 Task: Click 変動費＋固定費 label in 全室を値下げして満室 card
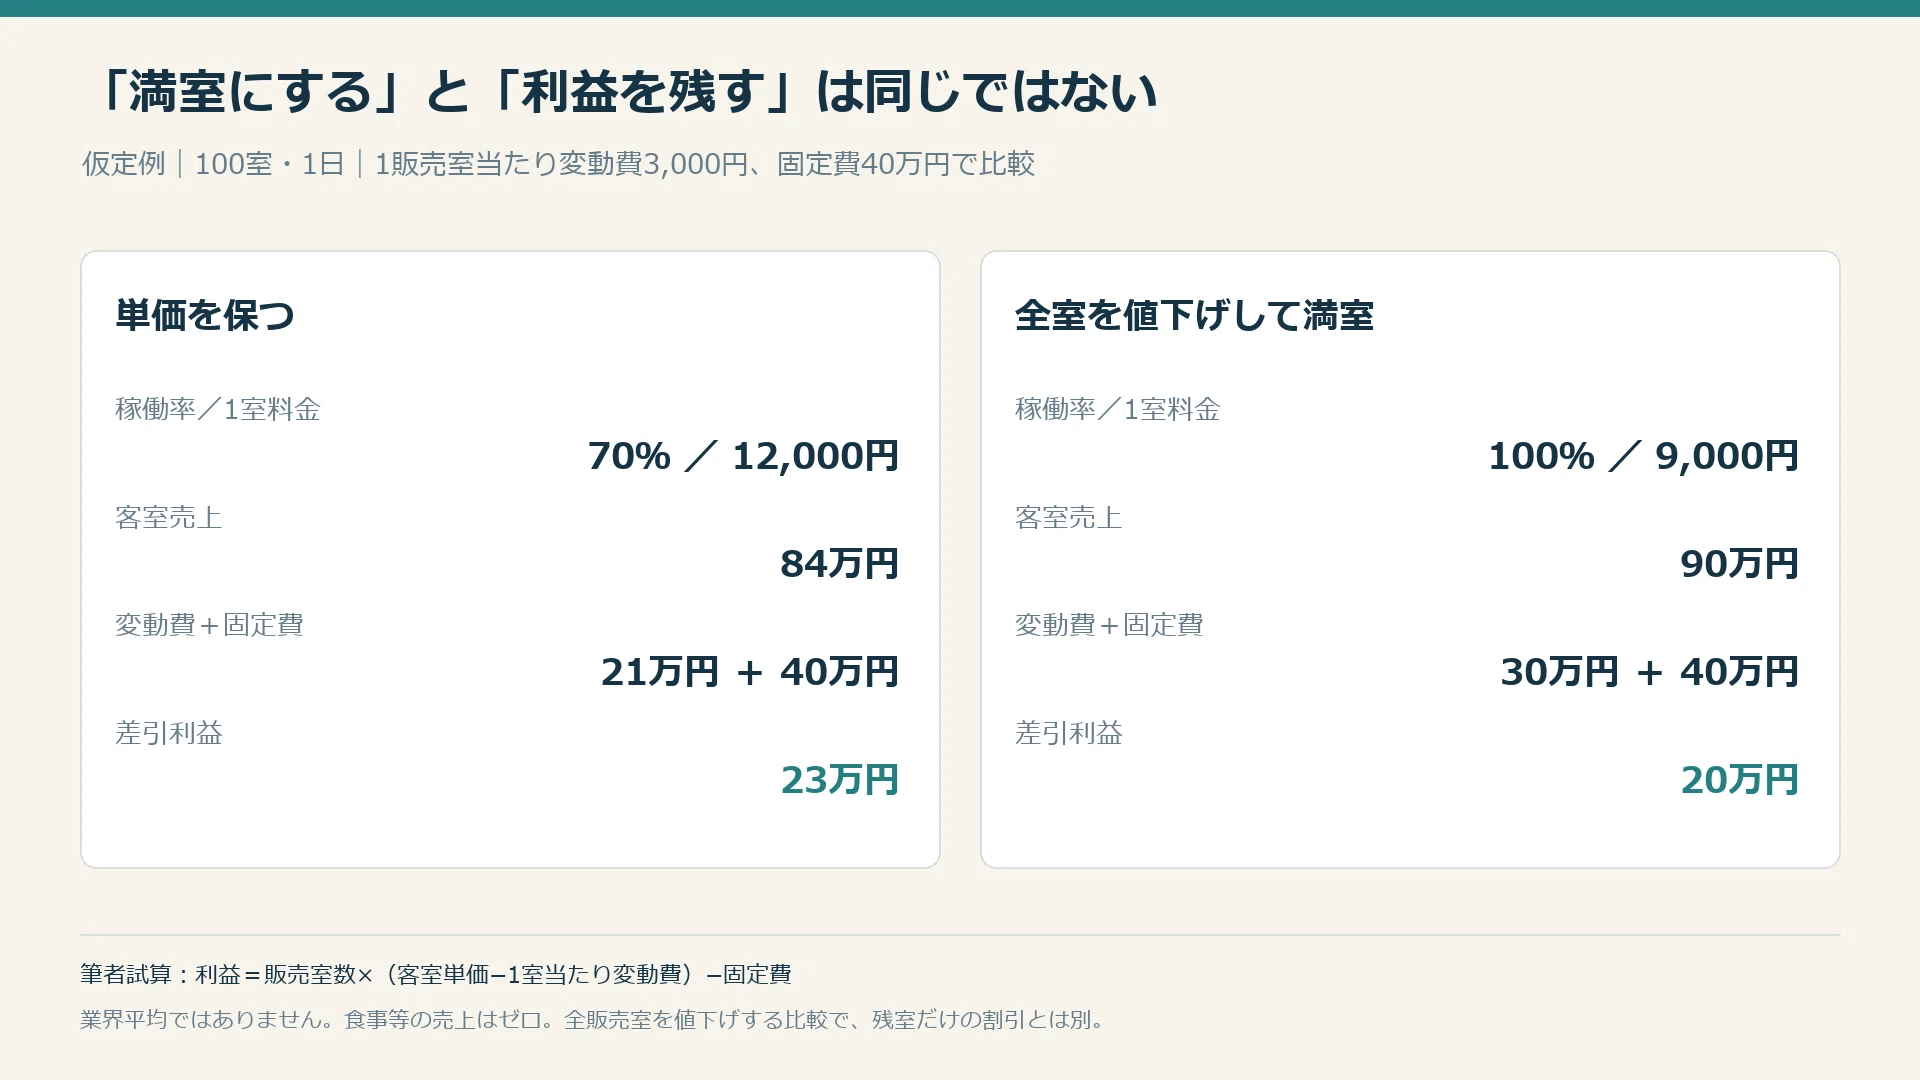tap(1109, 625)
